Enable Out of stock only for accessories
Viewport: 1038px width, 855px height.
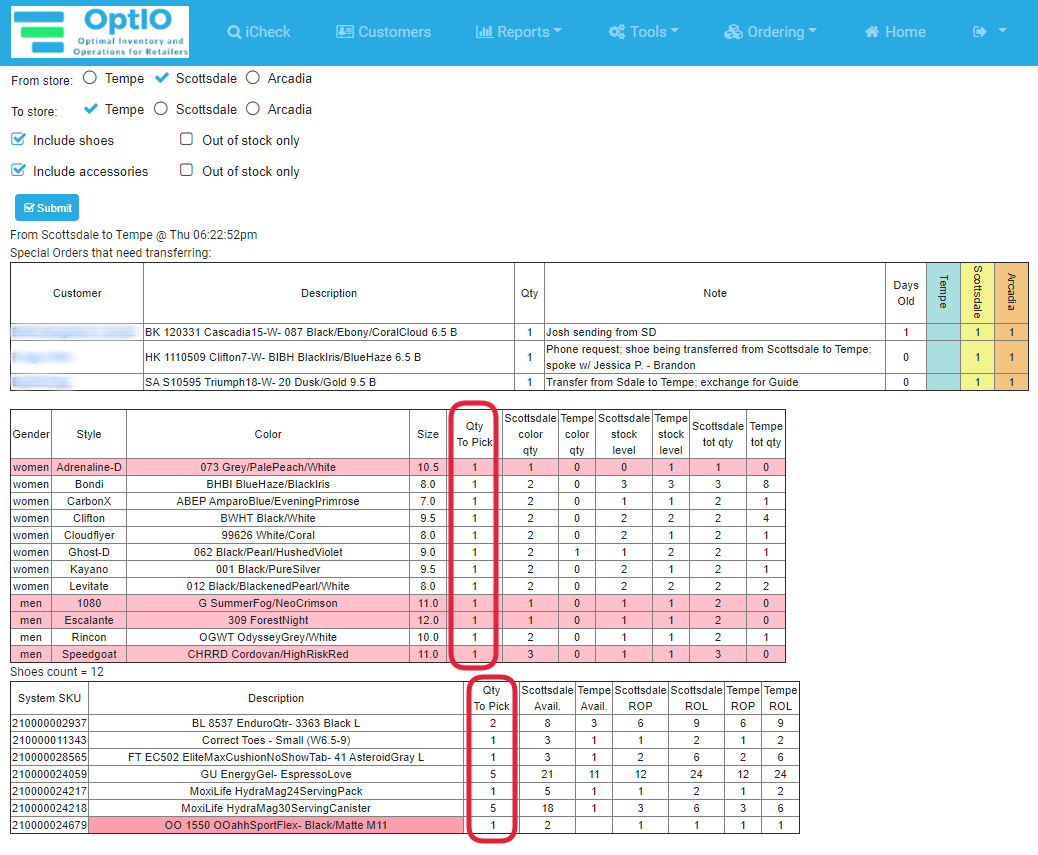pyautogui.click(x=186, y=170)
